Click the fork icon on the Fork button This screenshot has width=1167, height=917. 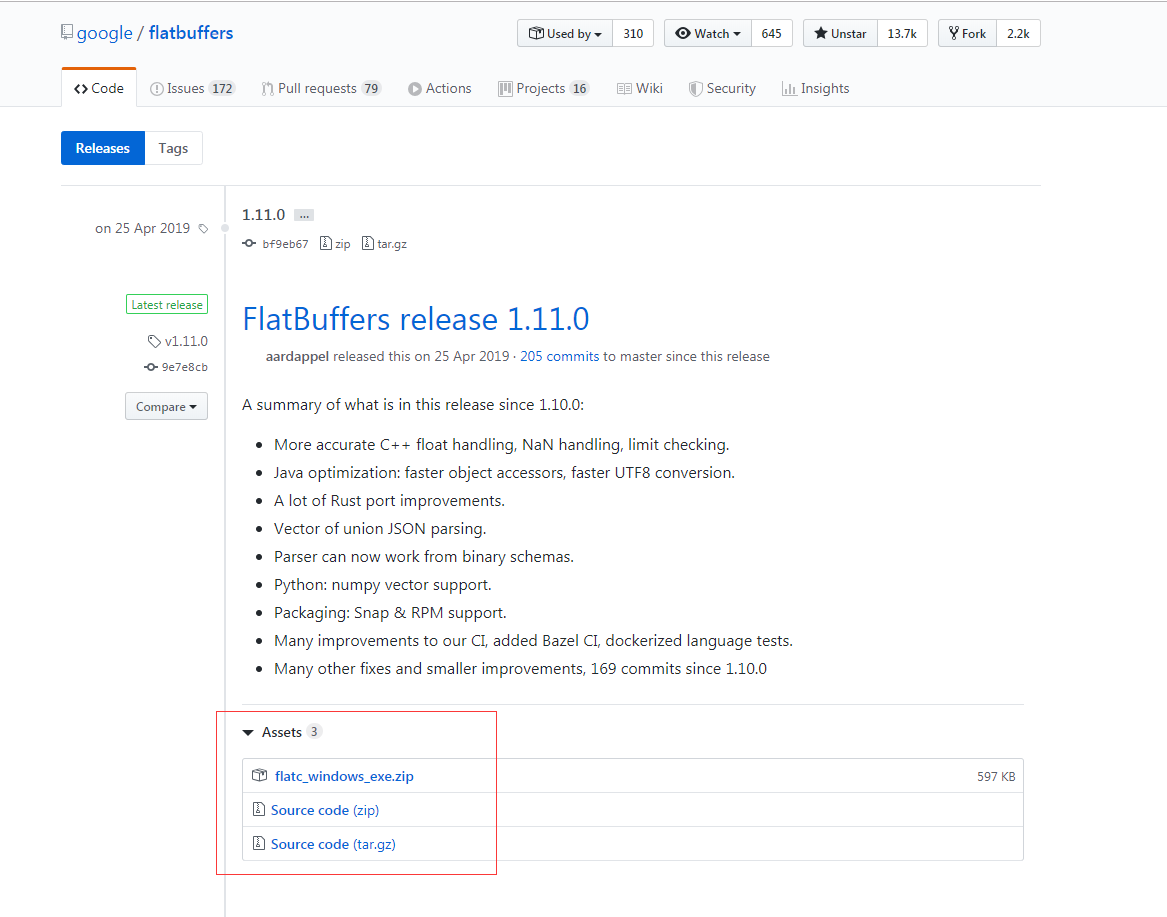pyautogui.click(x=955, y=33)
